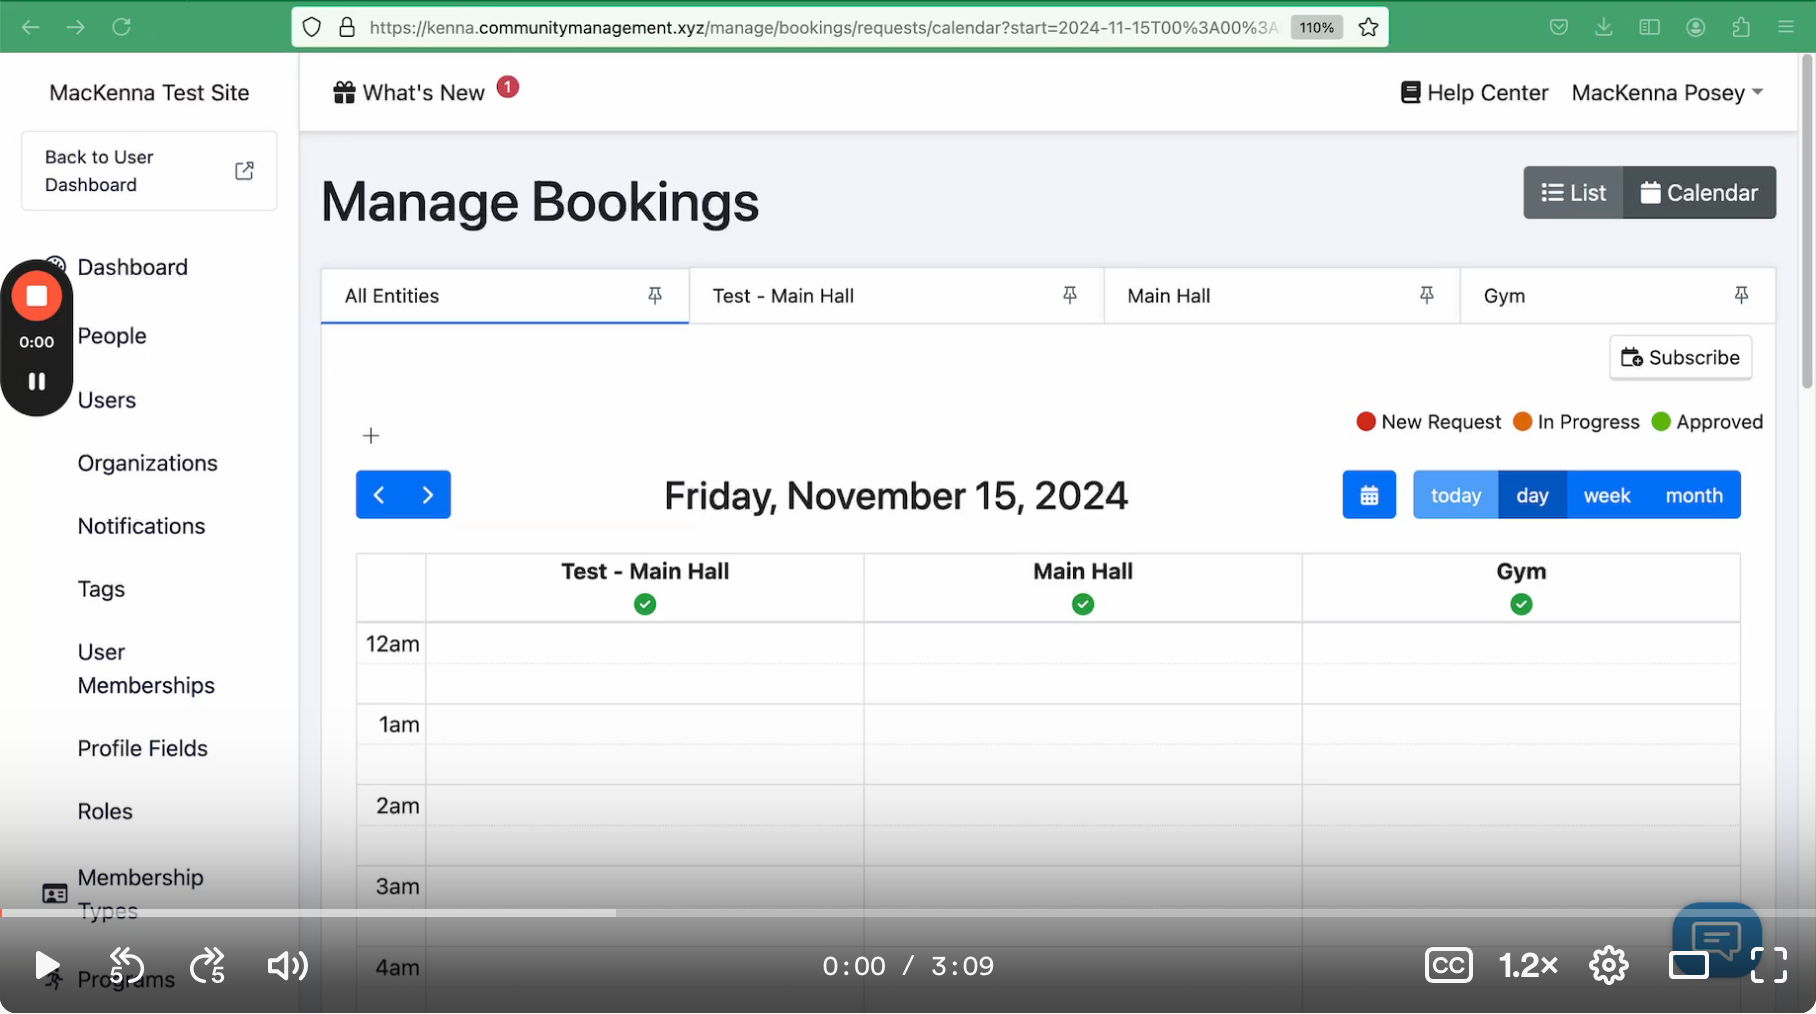This screenshot has width=1816, height=1014.
Task: Enter fullscreen video mode
Action: pyautogui.click(x=1769, y=966)
